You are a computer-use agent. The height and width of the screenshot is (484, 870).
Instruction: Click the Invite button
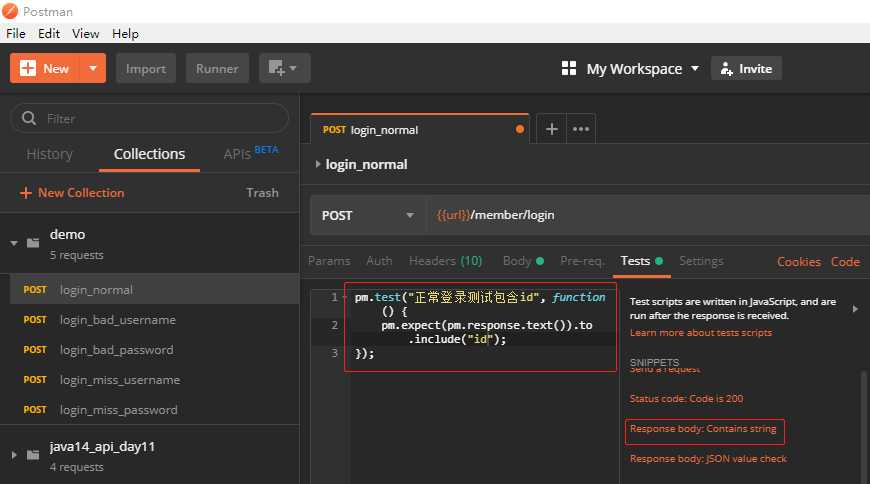coord(746,68)
